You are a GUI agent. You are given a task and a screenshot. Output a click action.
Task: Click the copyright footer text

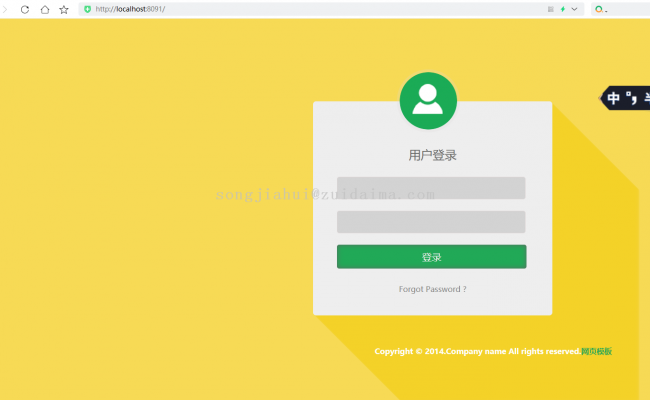tap(476, 351)
